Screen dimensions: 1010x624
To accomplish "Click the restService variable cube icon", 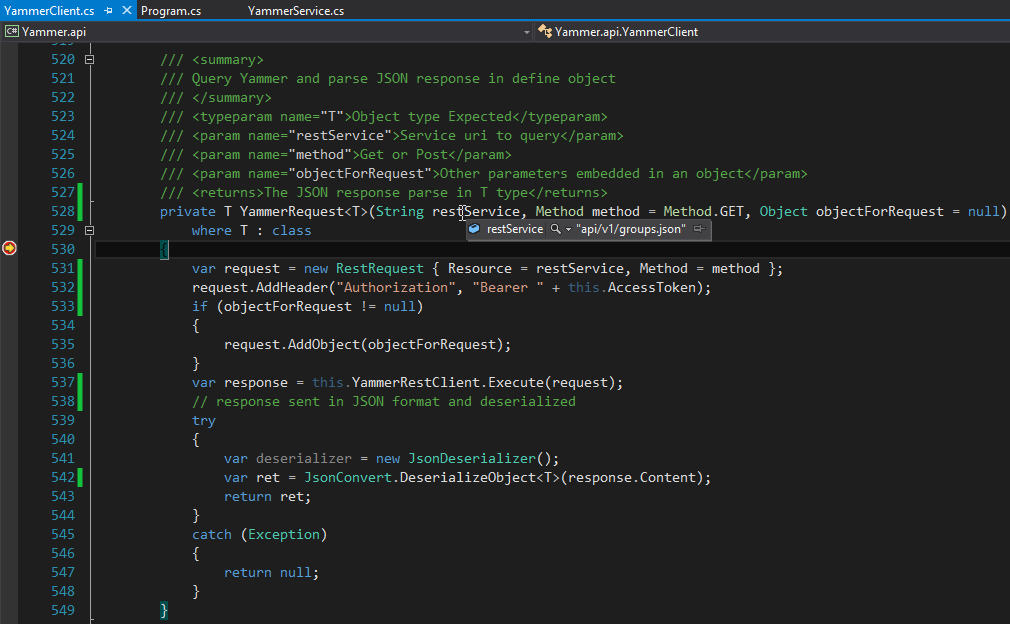I will 475,229.
